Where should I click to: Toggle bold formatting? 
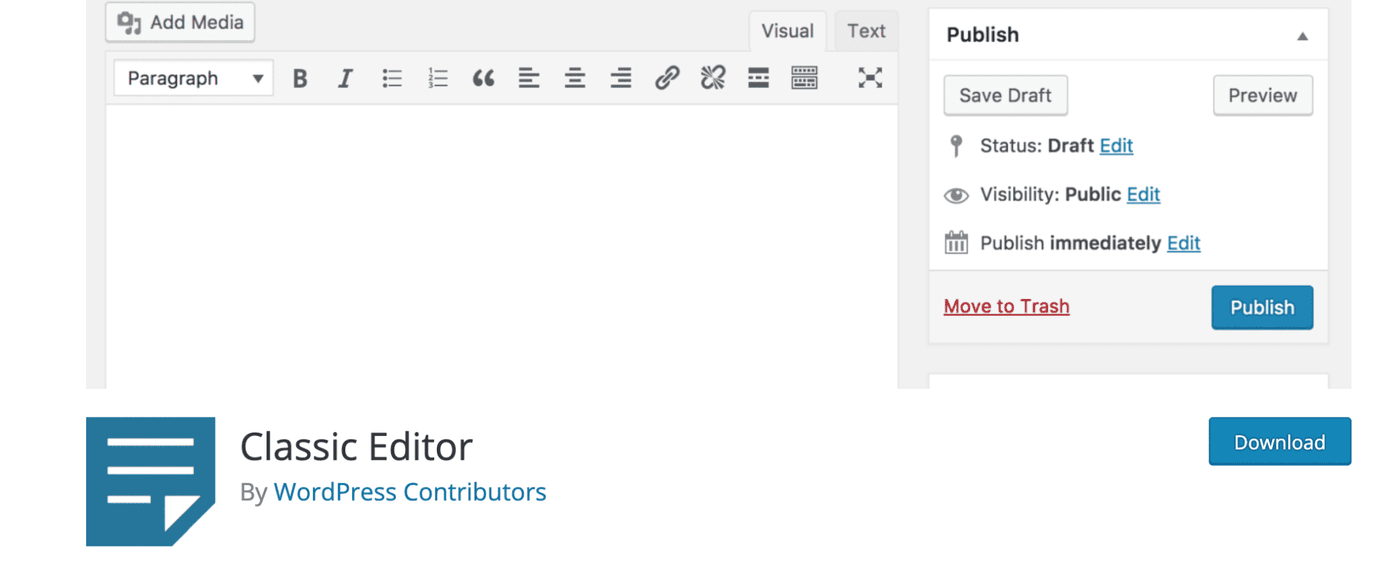click(299, 78)
